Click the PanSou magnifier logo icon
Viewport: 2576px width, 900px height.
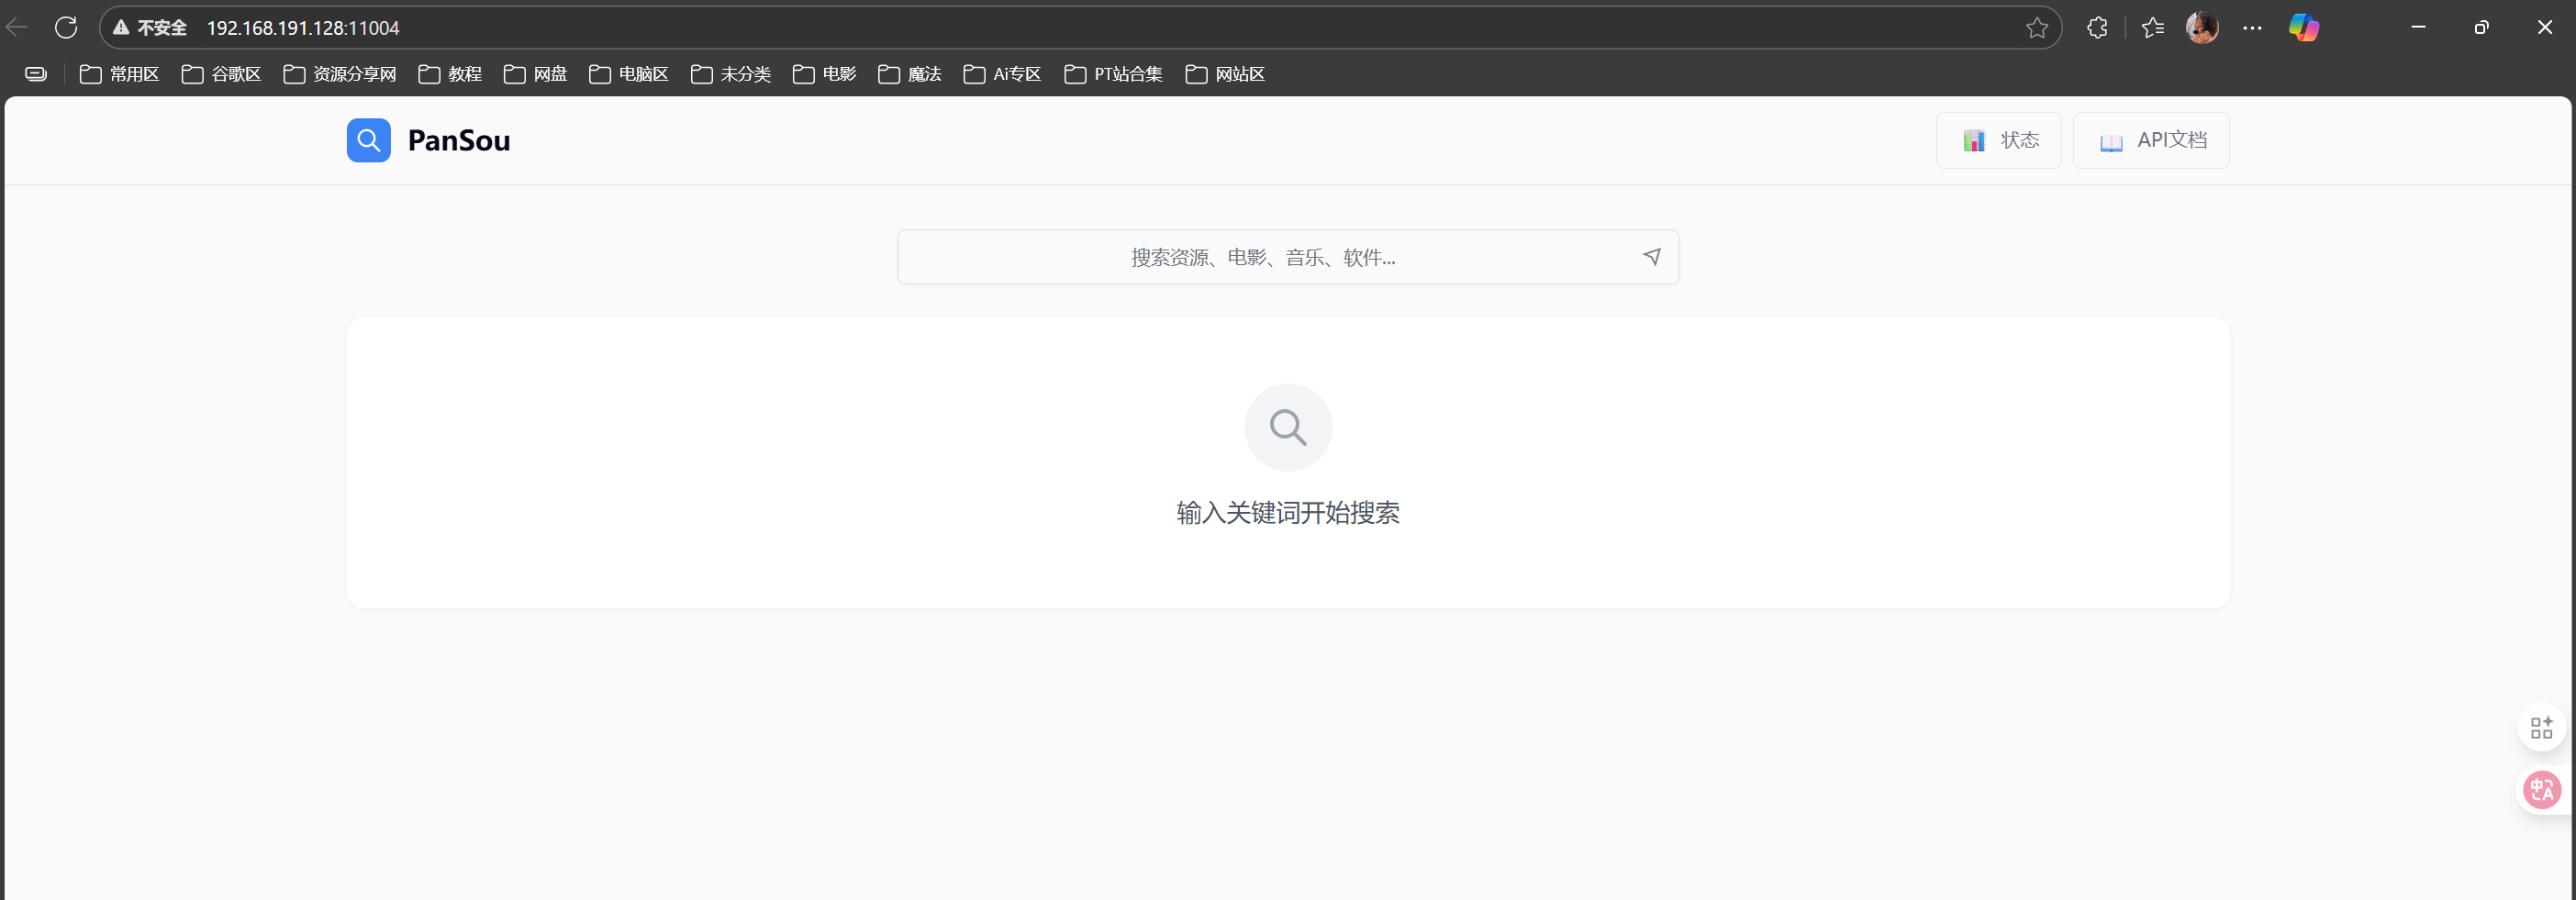pos(368,140)
